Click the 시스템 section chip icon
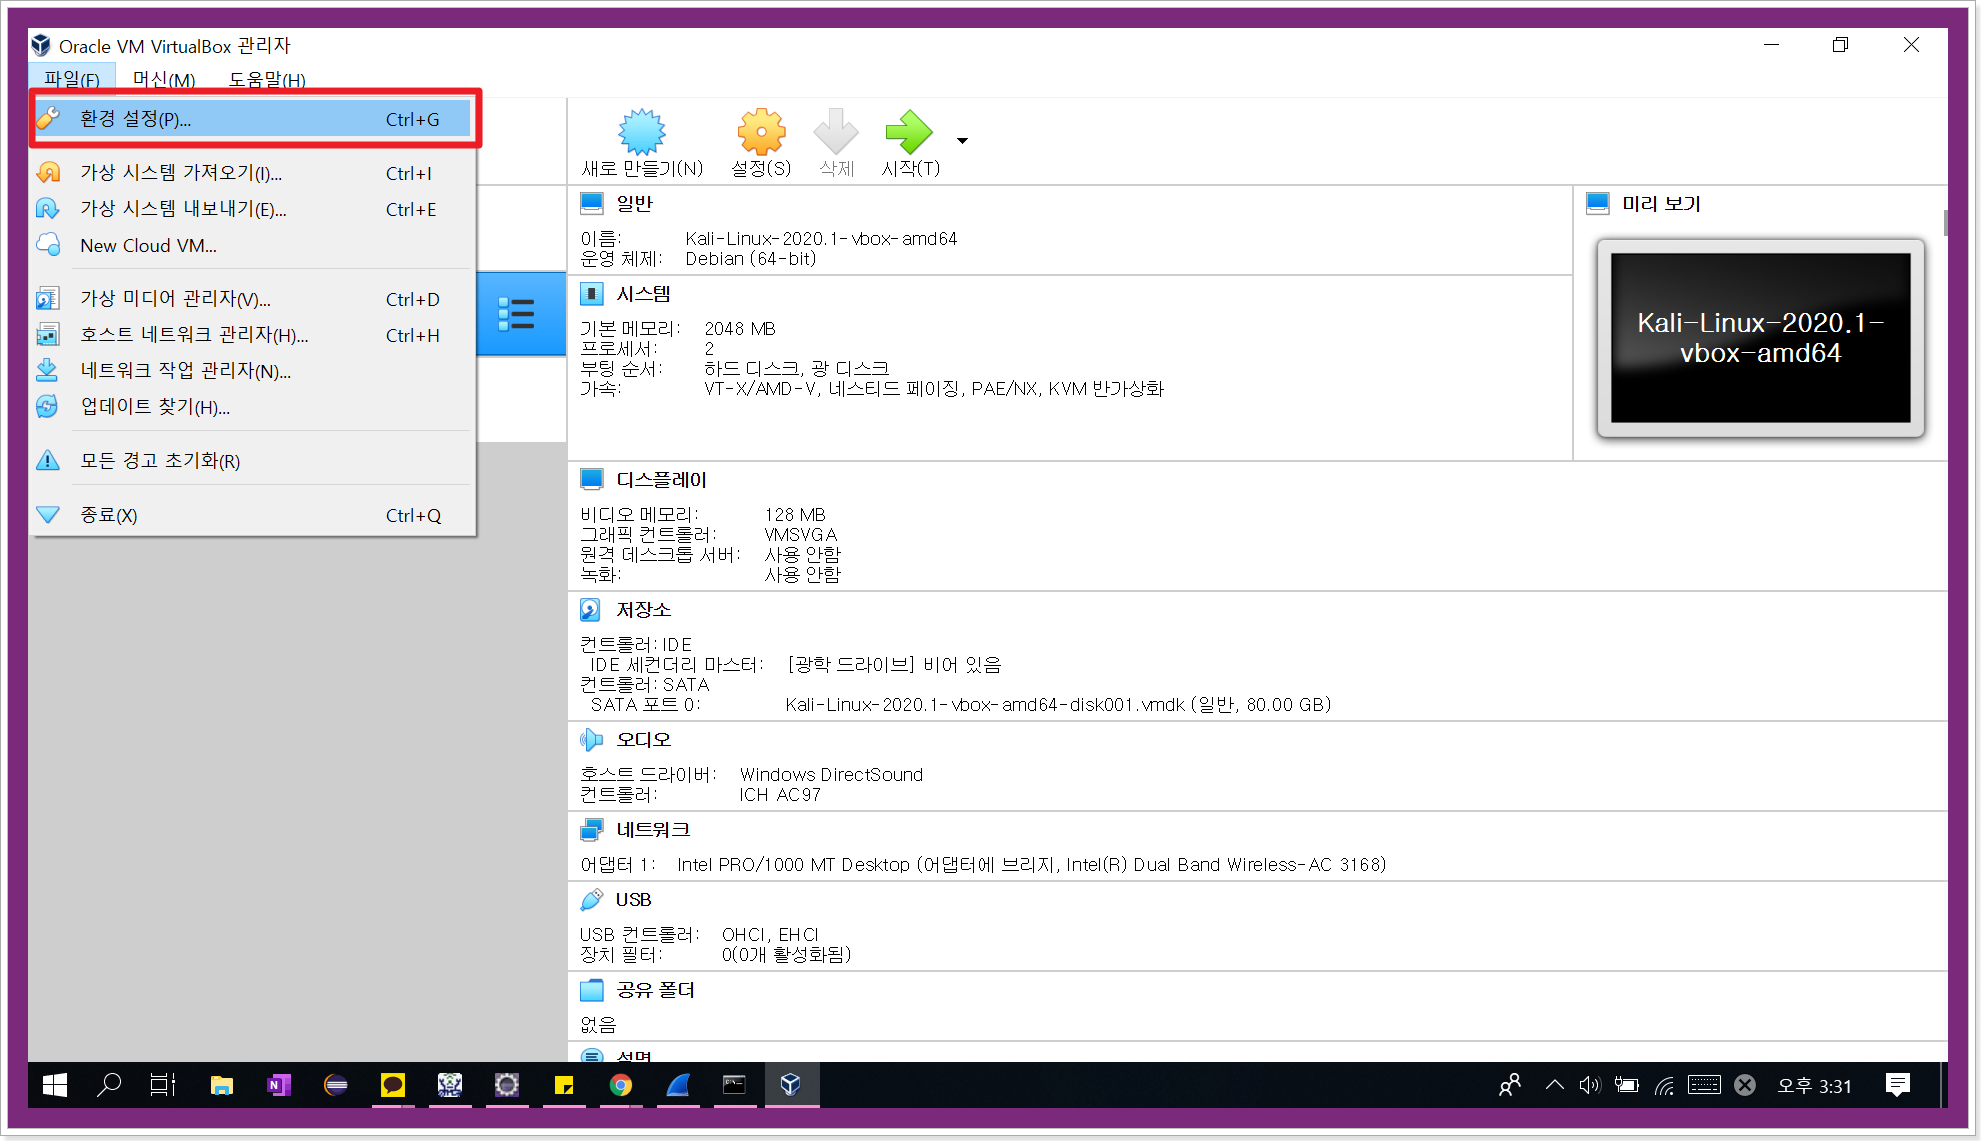 point(592,294)
